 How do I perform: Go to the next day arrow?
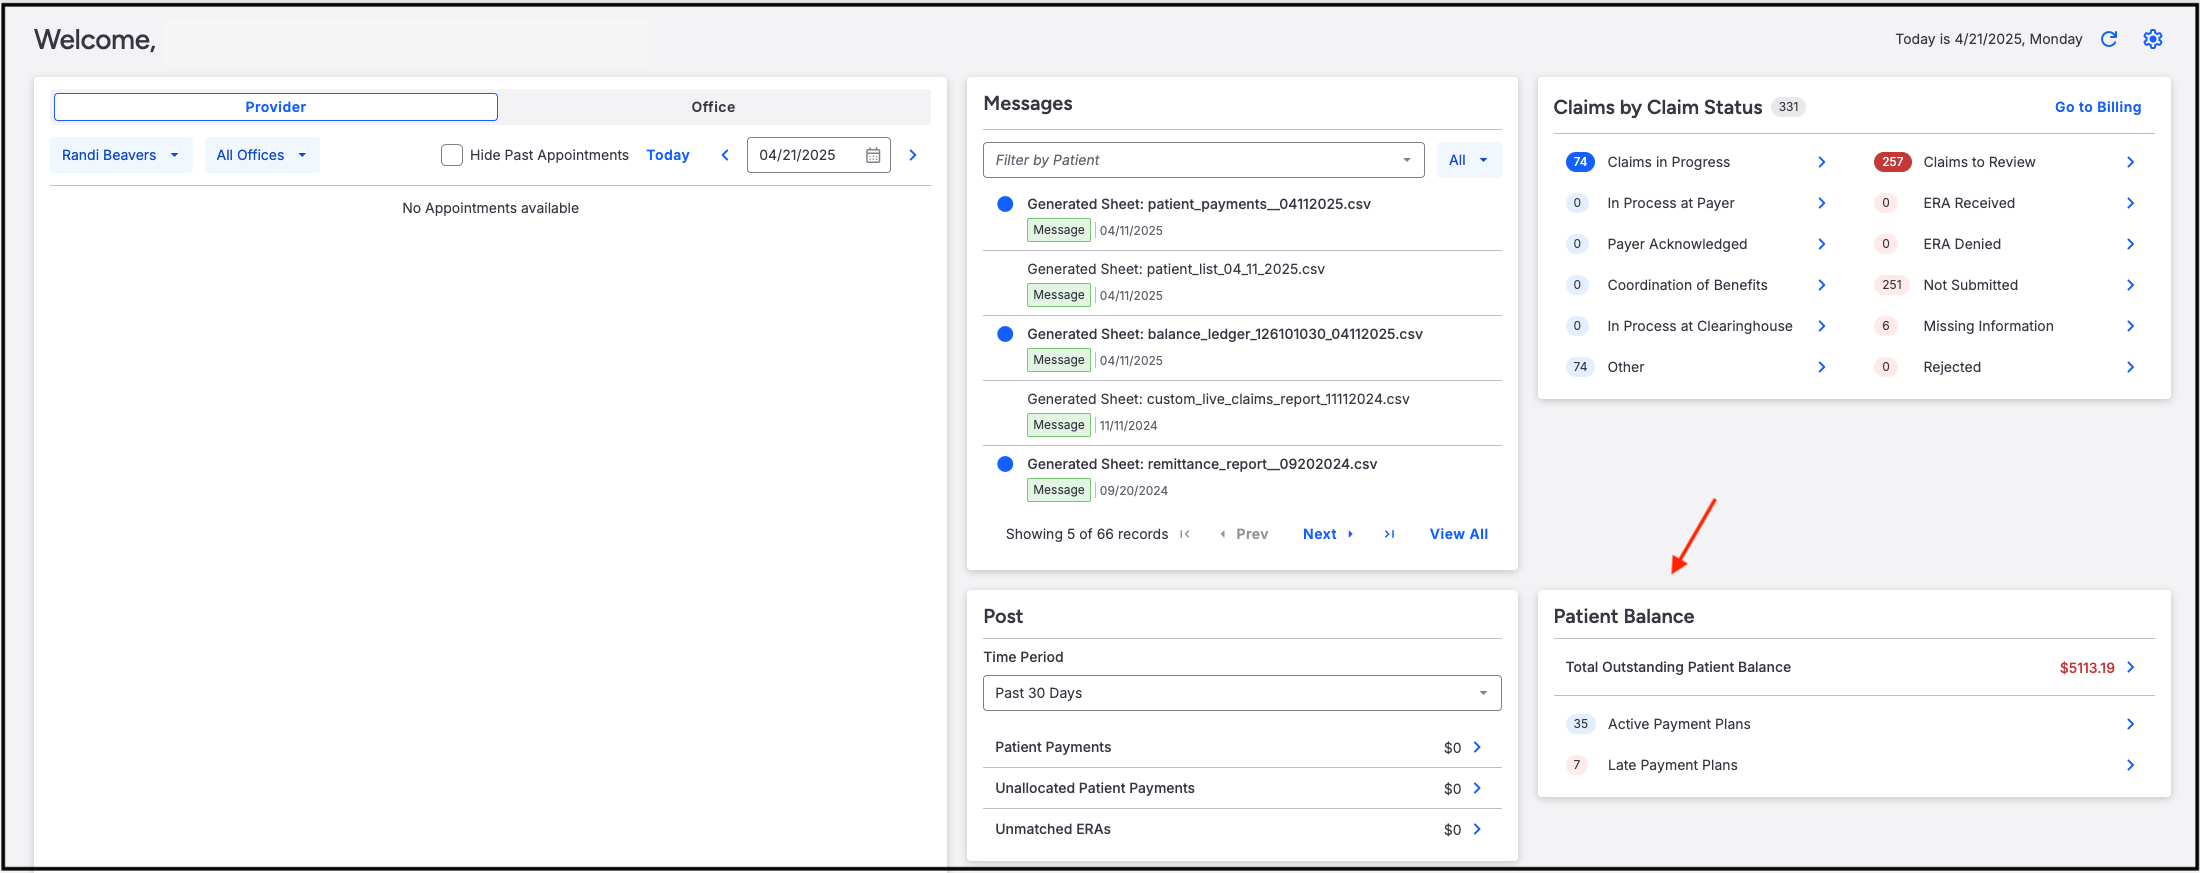click(913, 155)
